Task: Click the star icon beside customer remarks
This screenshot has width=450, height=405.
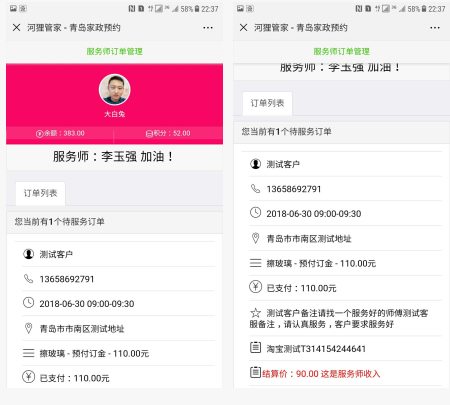Action: 256,313
